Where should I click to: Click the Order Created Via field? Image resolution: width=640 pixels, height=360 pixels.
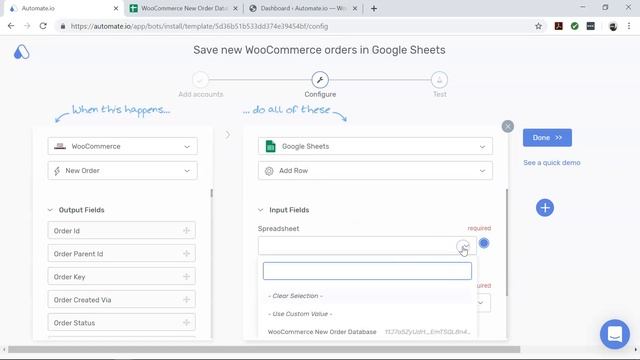click(x=122, y=300)
